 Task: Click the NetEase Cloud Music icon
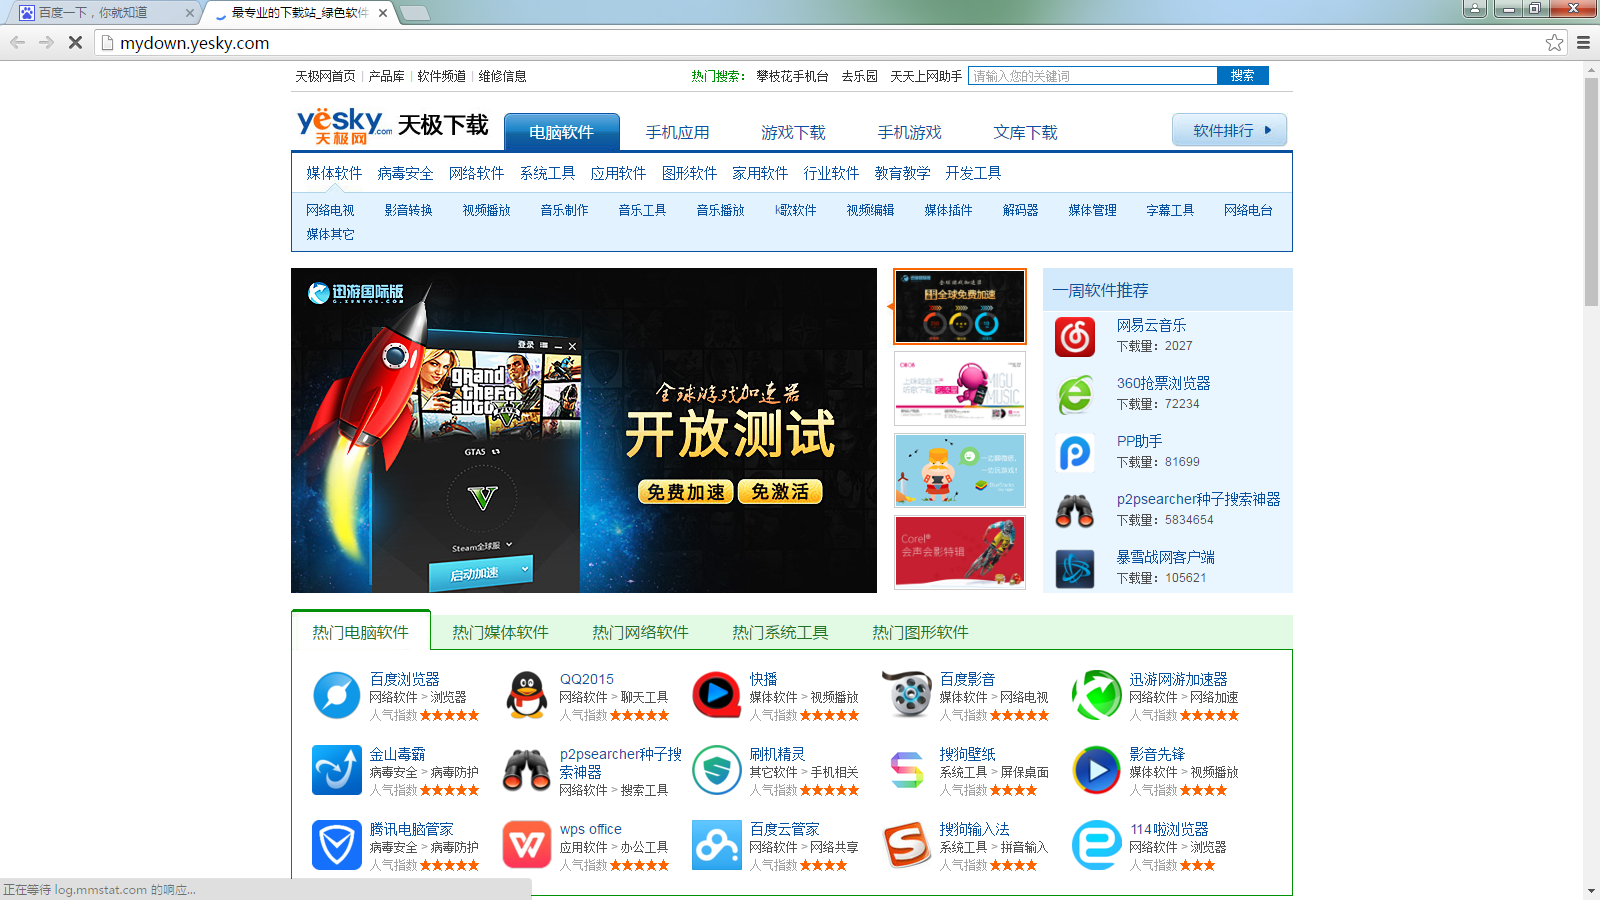click(x=1075, y=337)
